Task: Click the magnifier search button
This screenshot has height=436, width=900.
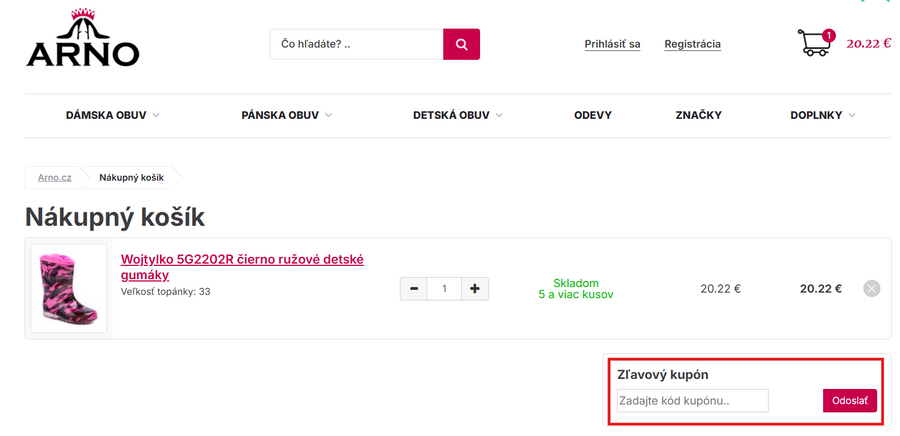Action: (x=461, y=44)
